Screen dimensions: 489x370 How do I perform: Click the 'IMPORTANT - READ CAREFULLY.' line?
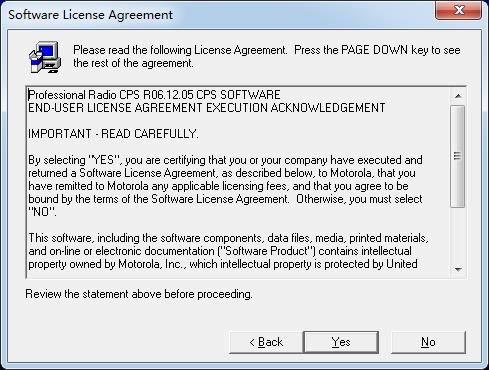[113, 134]
